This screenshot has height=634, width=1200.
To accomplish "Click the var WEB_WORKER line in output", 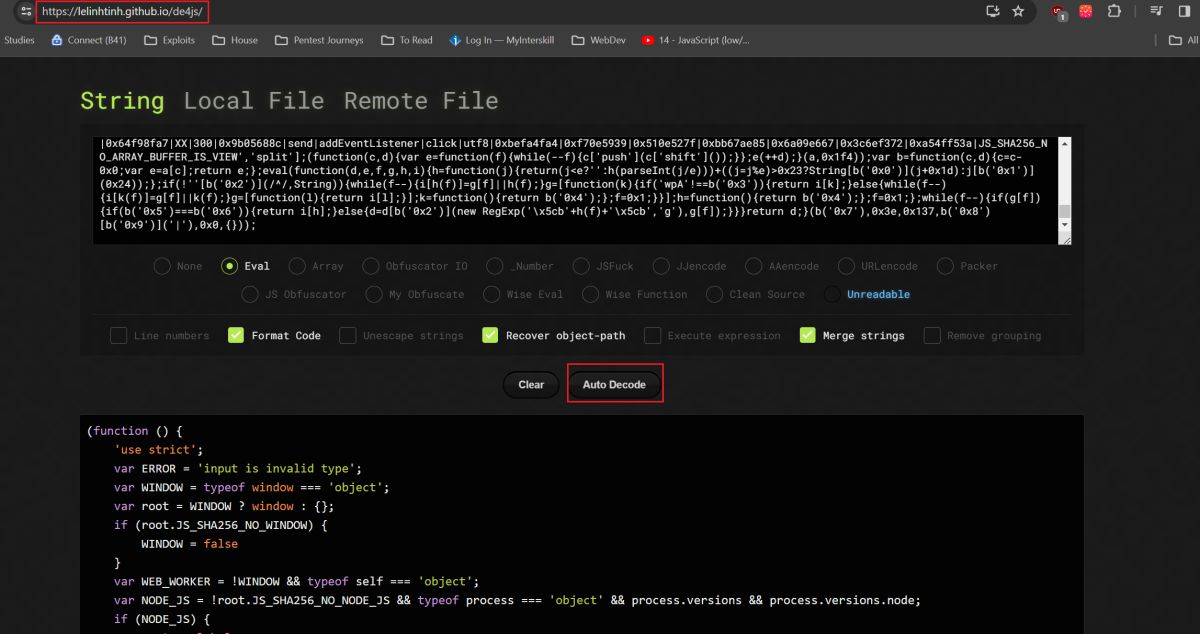I will click(297, 582).
